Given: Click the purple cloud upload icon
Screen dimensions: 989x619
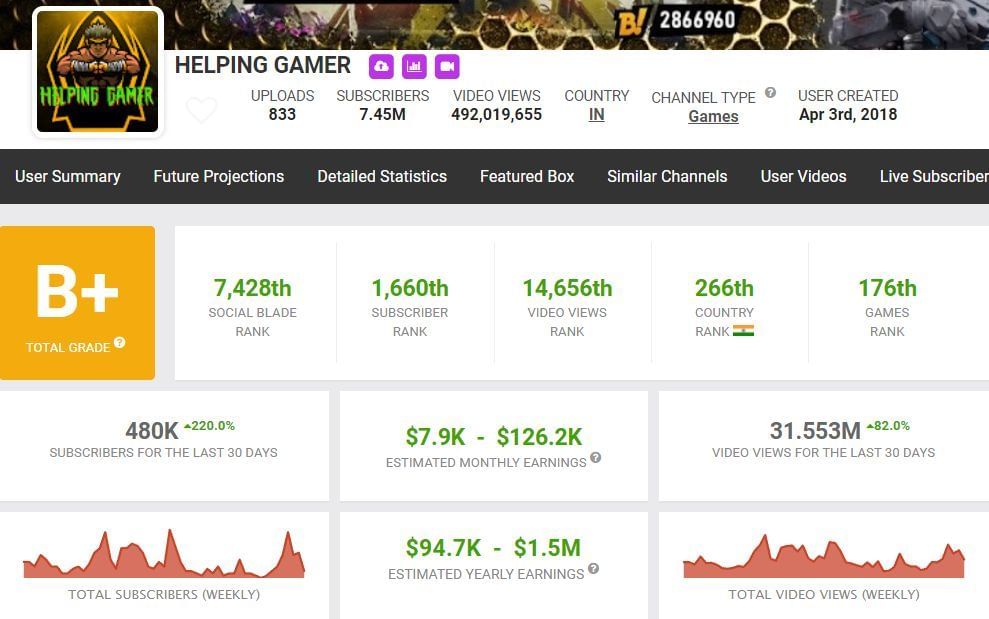Looking at the screenshot, I should click(x=381, y=67).
